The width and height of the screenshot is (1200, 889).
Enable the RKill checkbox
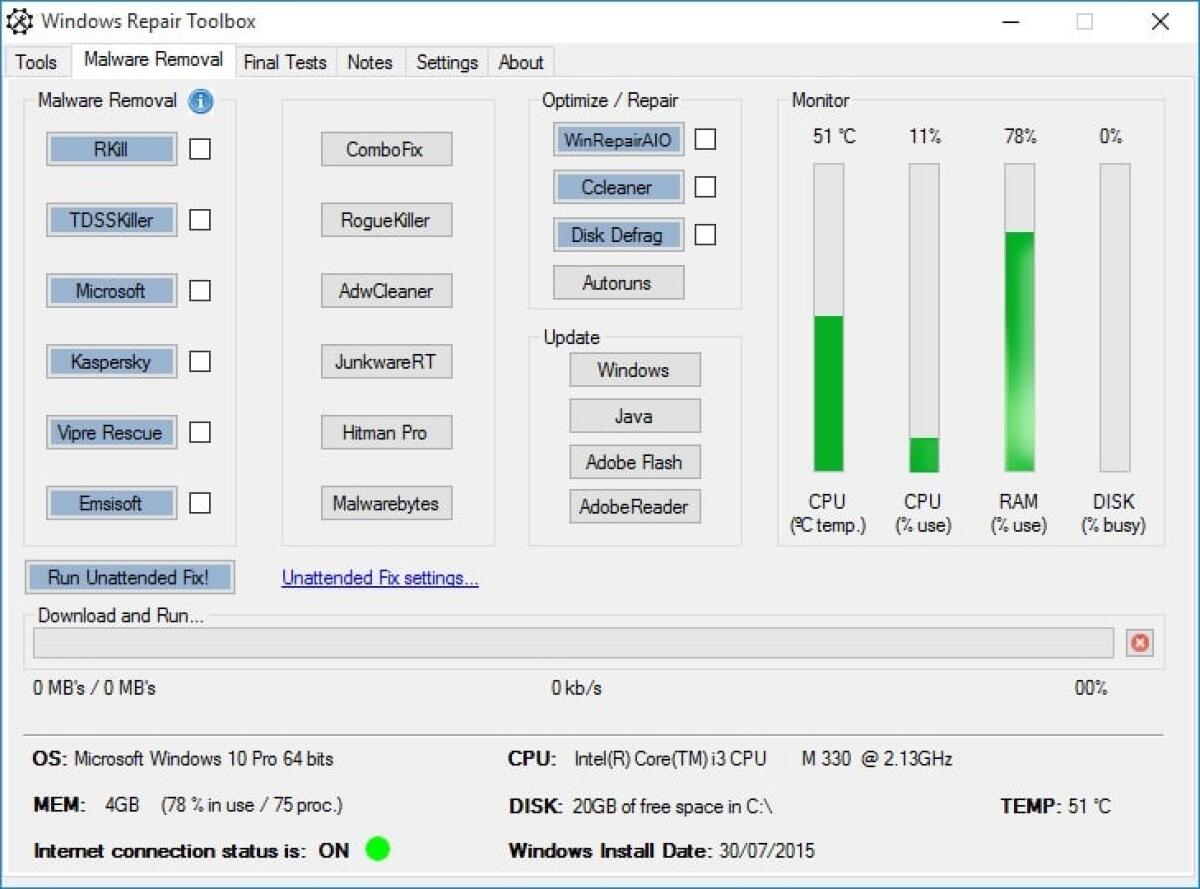pos(199,148)
